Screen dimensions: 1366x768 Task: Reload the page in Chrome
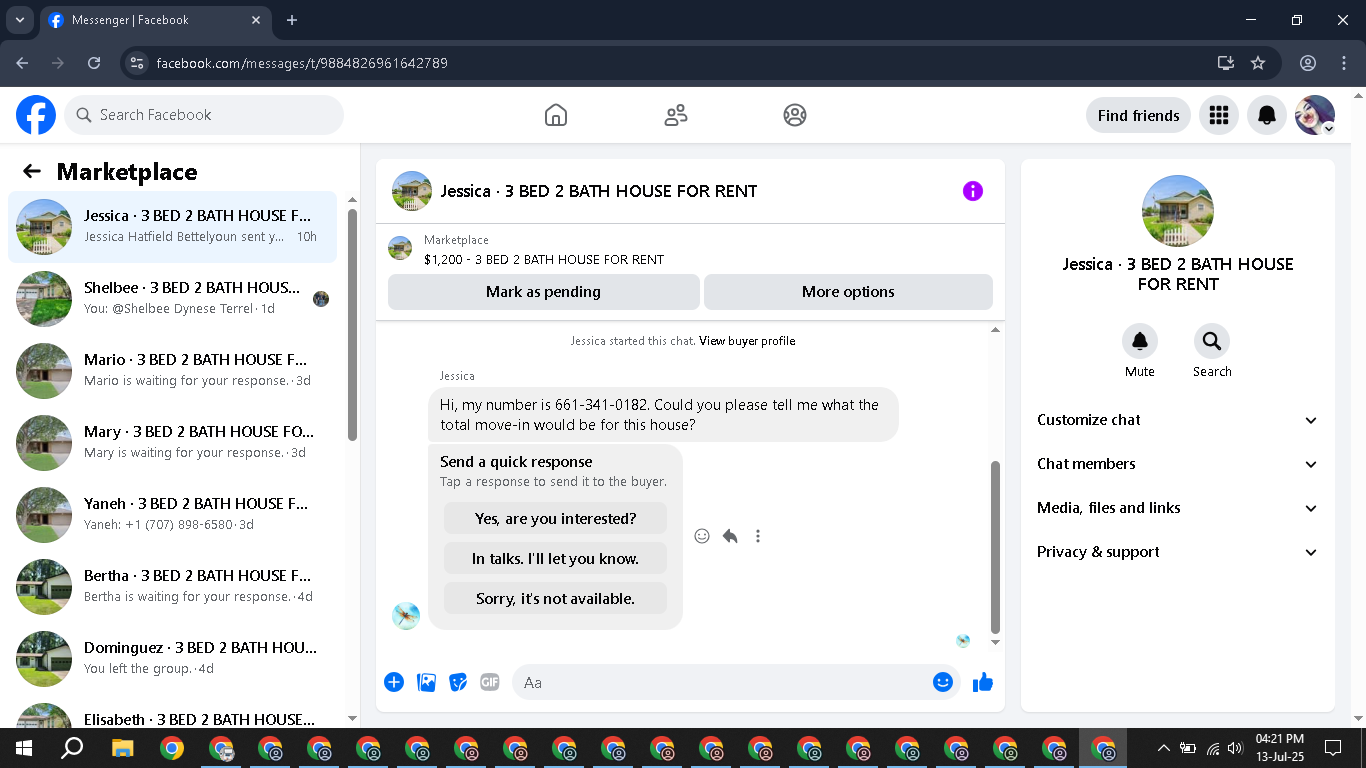[94, 63]
